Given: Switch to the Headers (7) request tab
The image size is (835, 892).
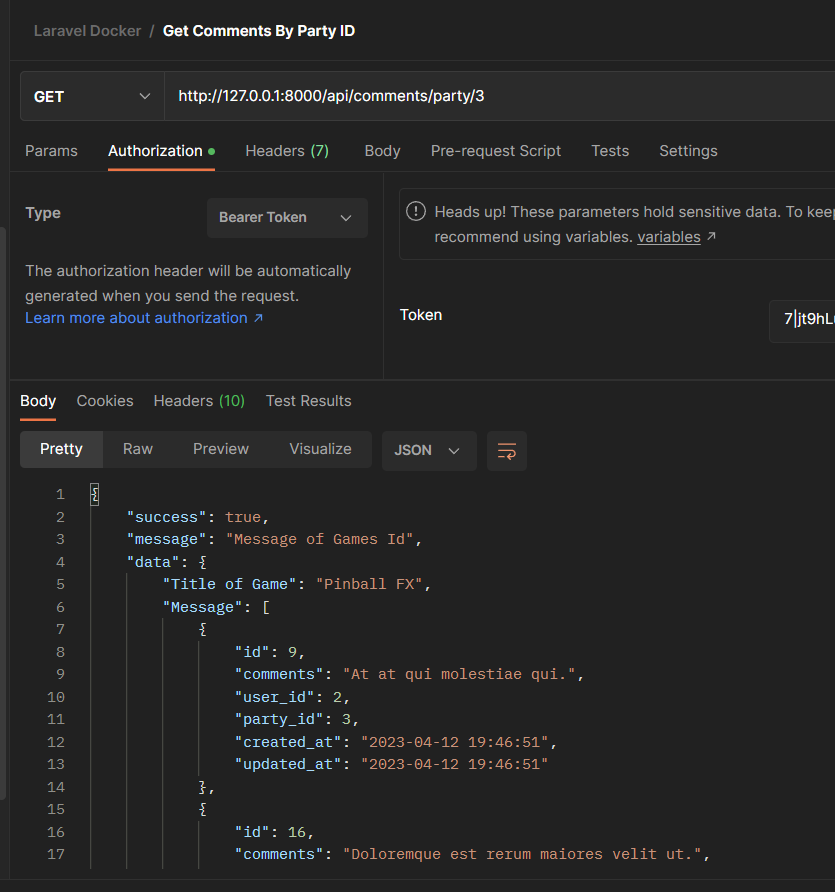Looking at the screenshot, I should (287, 150).
